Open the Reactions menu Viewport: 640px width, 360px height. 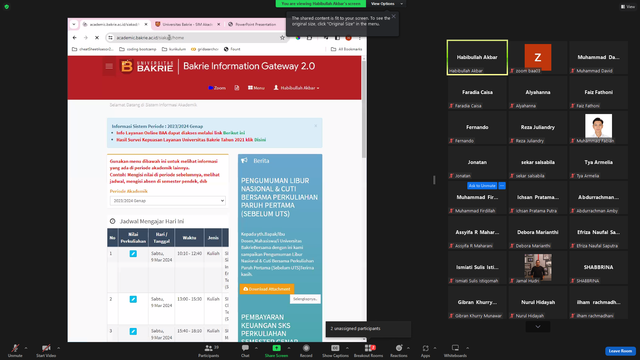click(399, 350)
